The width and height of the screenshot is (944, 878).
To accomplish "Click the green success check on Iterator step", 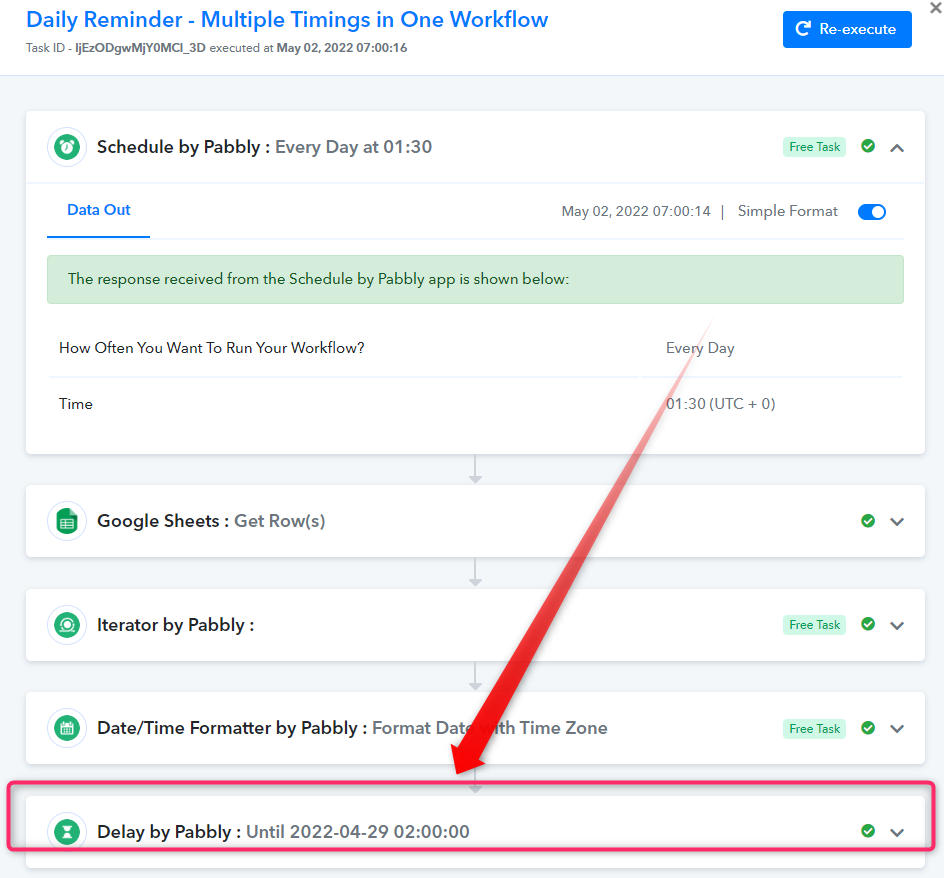I will pyautogui.click(x=868, y=624).
